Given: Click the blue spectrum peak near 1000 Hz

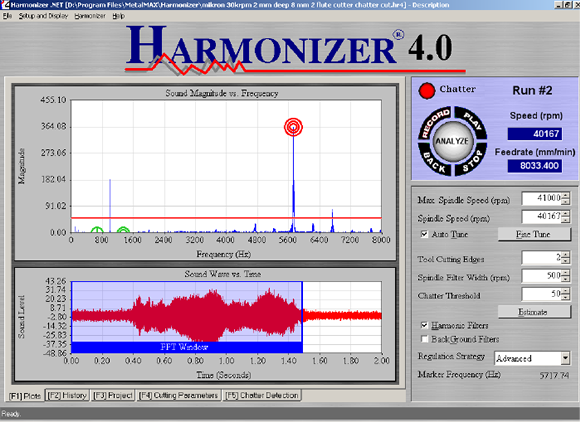Looking at the screenshot, I should point(110,205).
